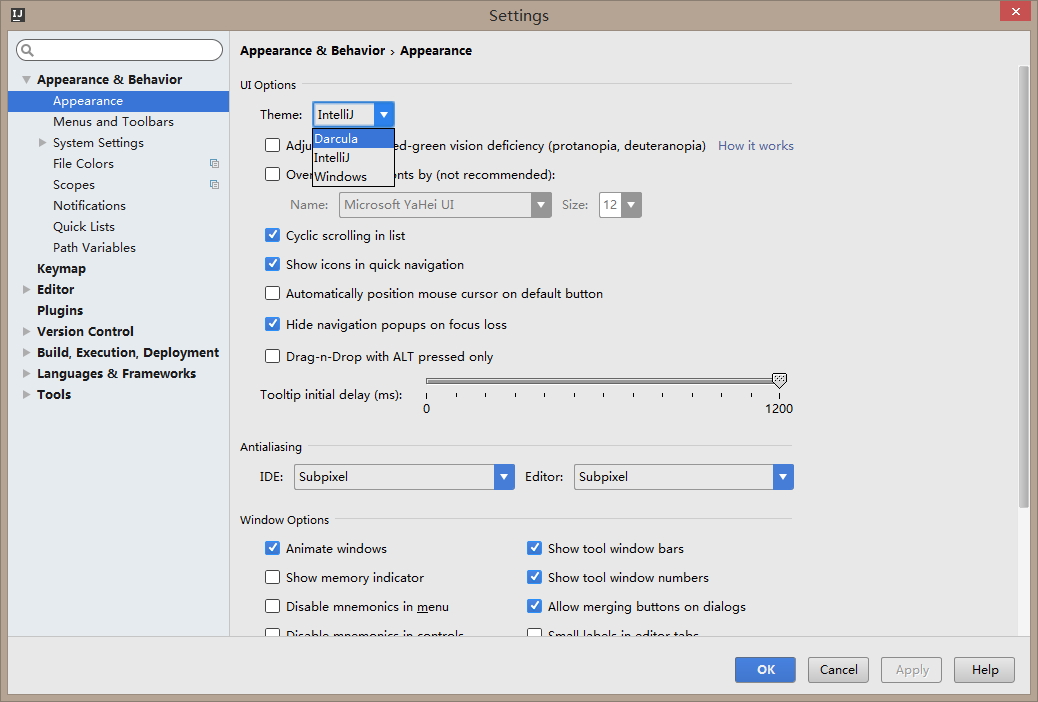
Task: Click the Cancel button
Action: click(839, 670)
